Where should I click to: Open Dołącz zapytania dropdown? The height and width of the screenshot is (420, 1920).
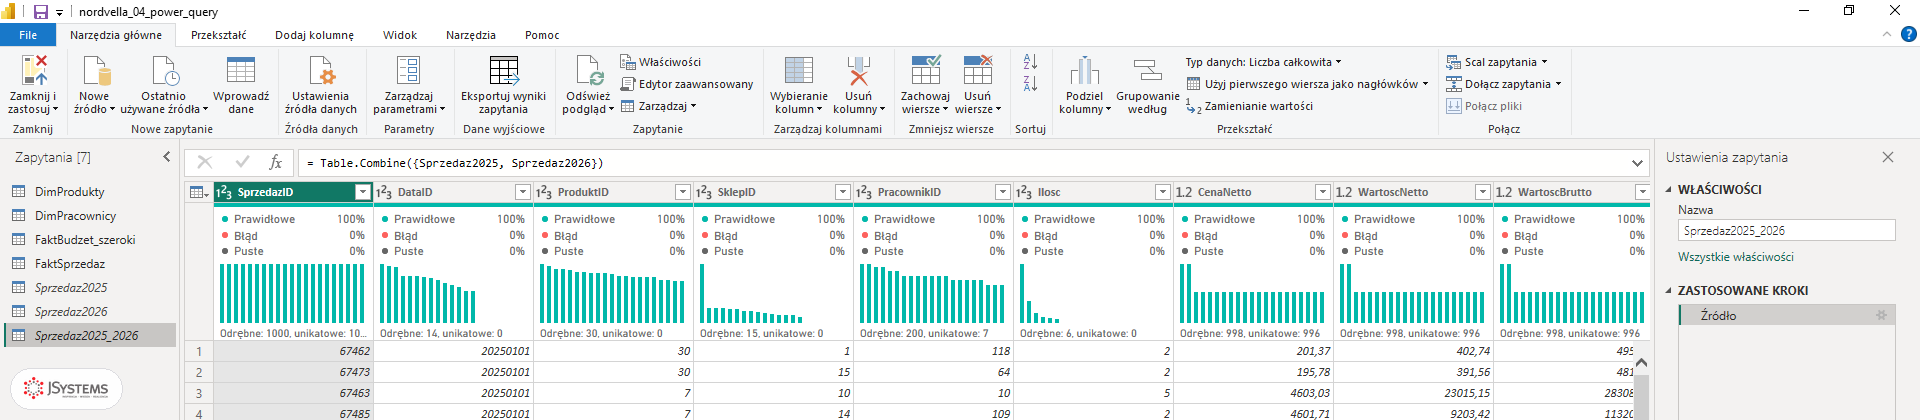point(1503,84)
